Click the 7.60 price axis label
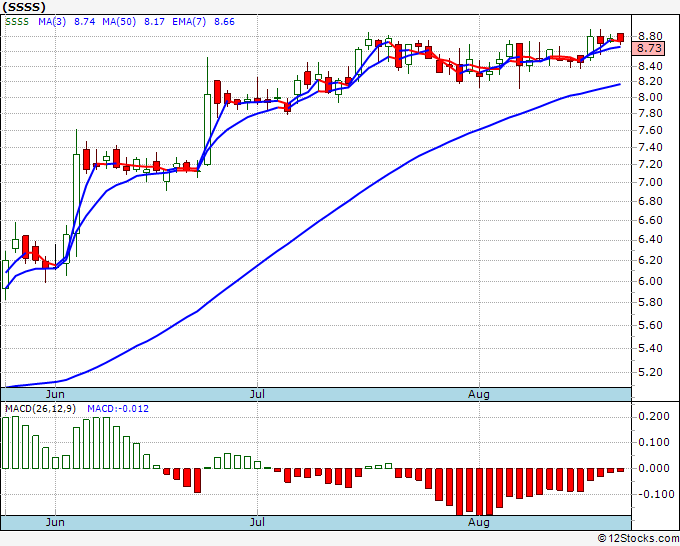The image size is (680, 546). click(650, 130)
